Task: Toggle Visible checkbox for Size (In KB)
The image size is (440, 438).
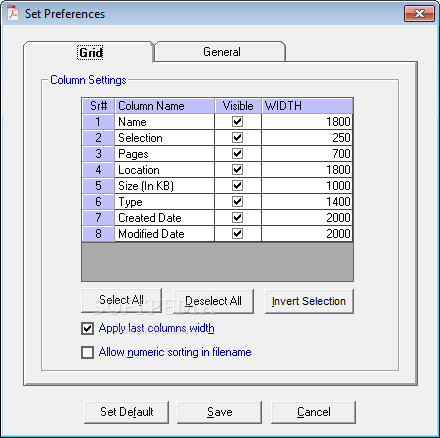Action: click(x=237, y=186)
